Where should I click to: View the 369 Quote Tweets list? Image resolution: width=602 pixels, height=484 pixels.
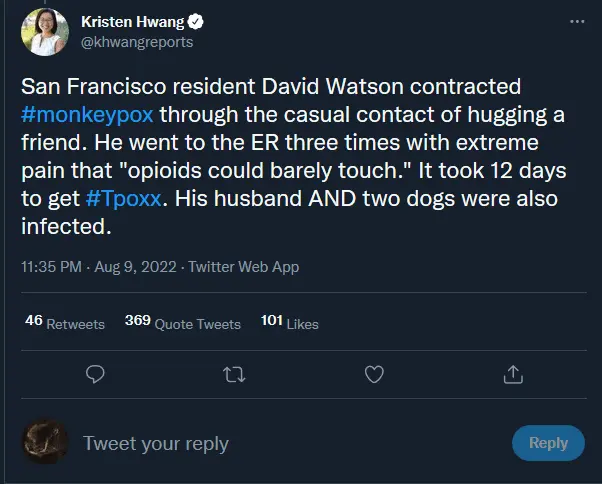pyautogui.click(x=183, y=323)
